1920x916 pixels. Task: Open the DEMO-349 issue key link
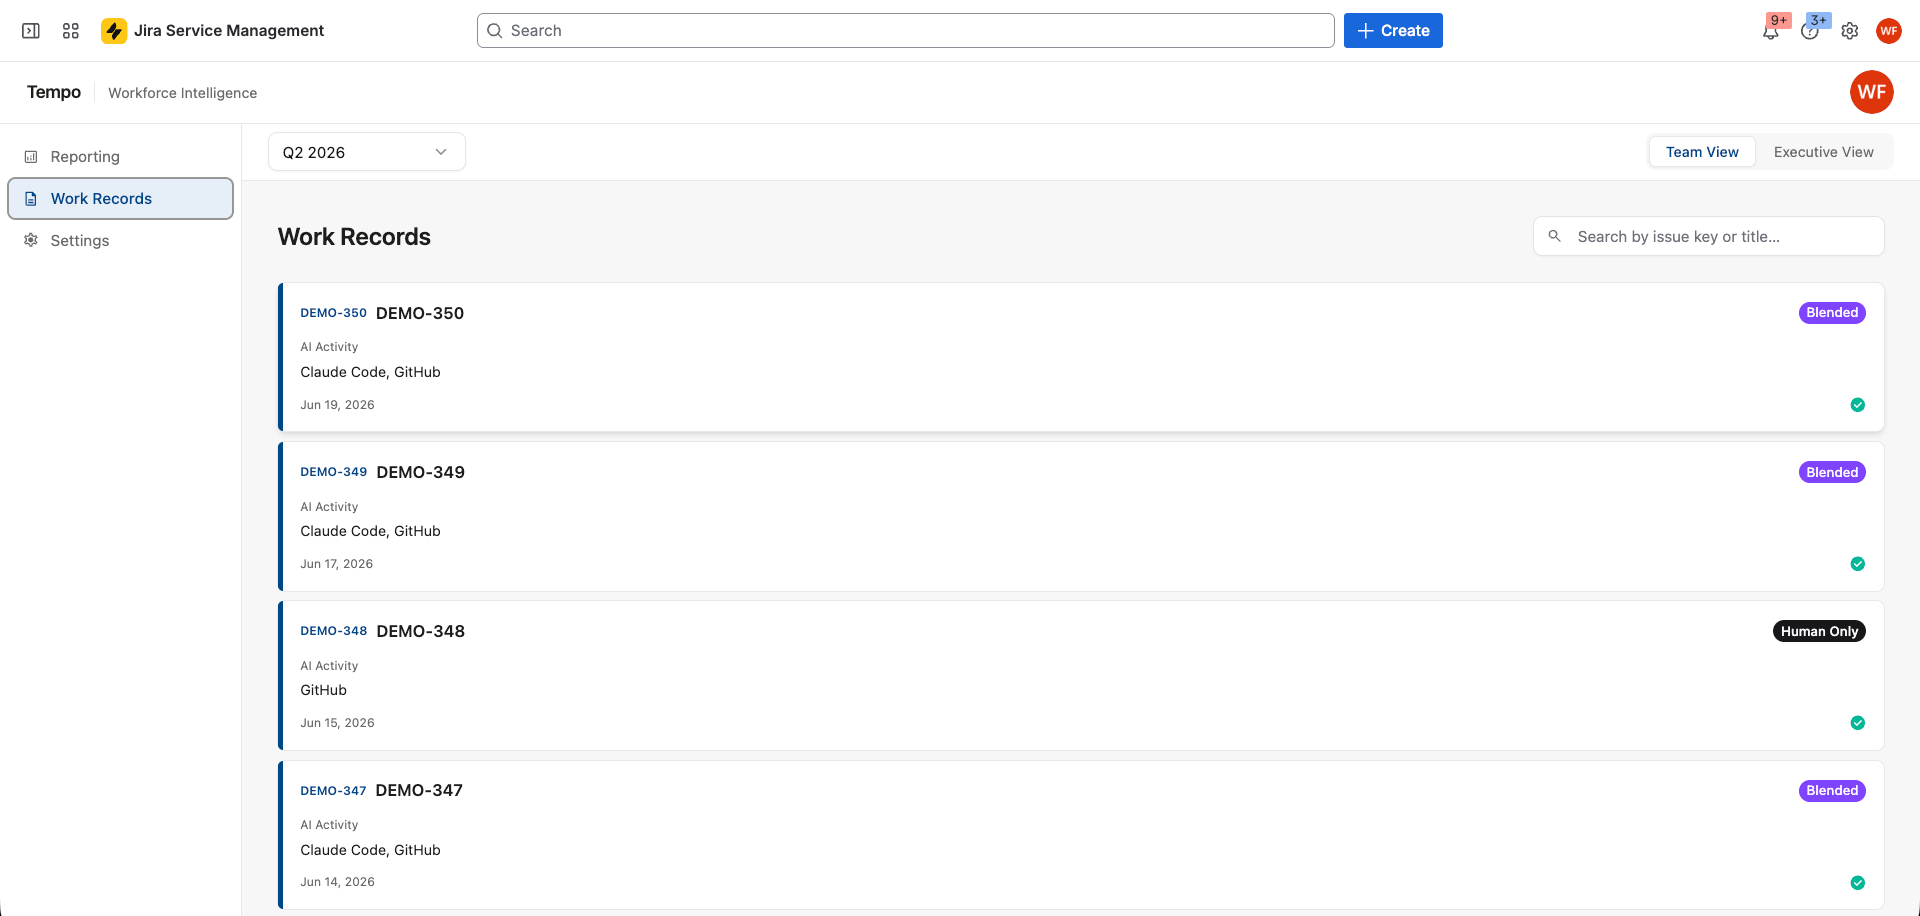[334, 472]
